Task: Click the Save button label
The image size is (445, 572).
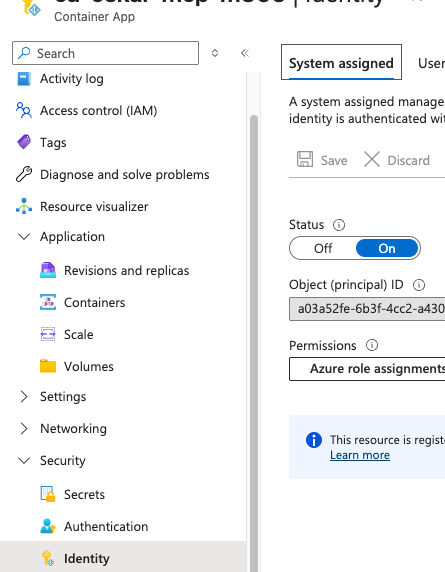Action: pos(334,161)
